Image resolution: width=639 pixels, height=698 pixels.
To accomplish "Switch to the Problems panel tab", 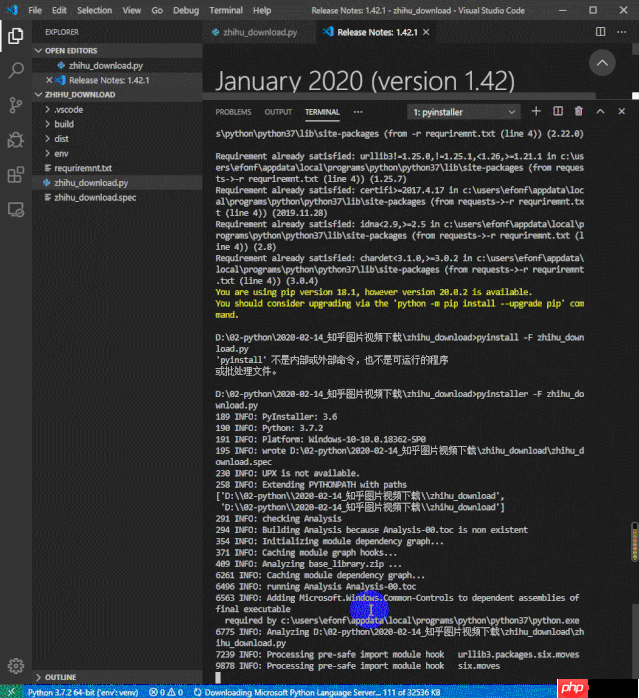I will click(233, 112).
